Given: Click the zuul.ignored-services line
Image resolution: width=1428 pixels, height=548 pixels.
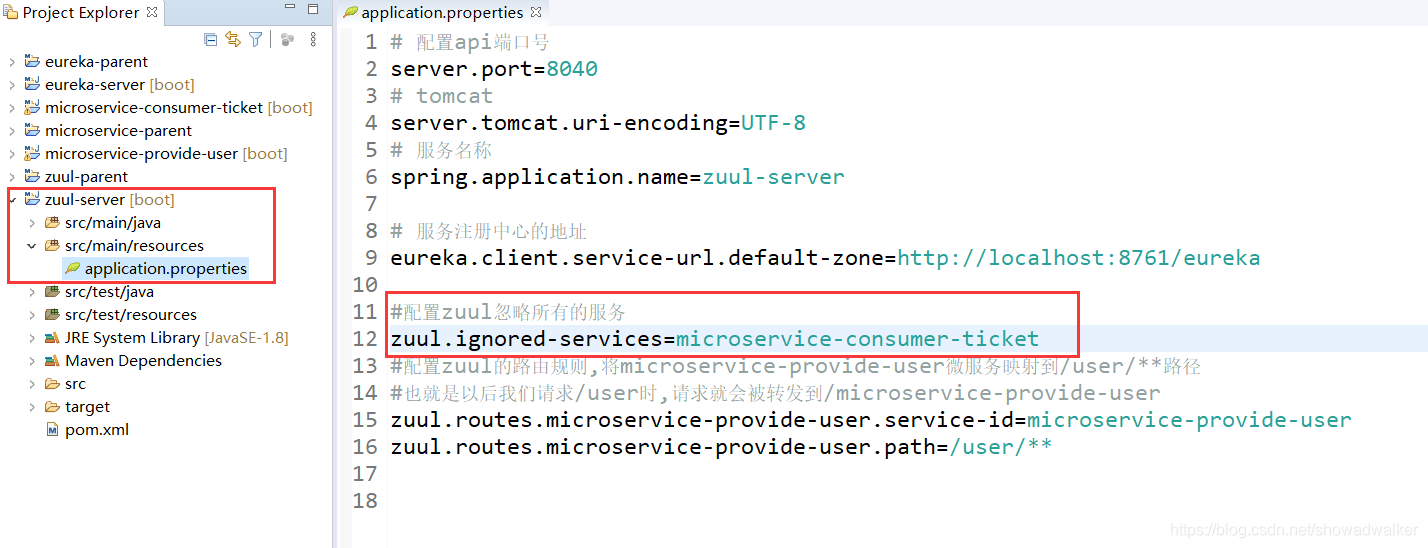Looking at the screenshot, I should coord(715,339).
